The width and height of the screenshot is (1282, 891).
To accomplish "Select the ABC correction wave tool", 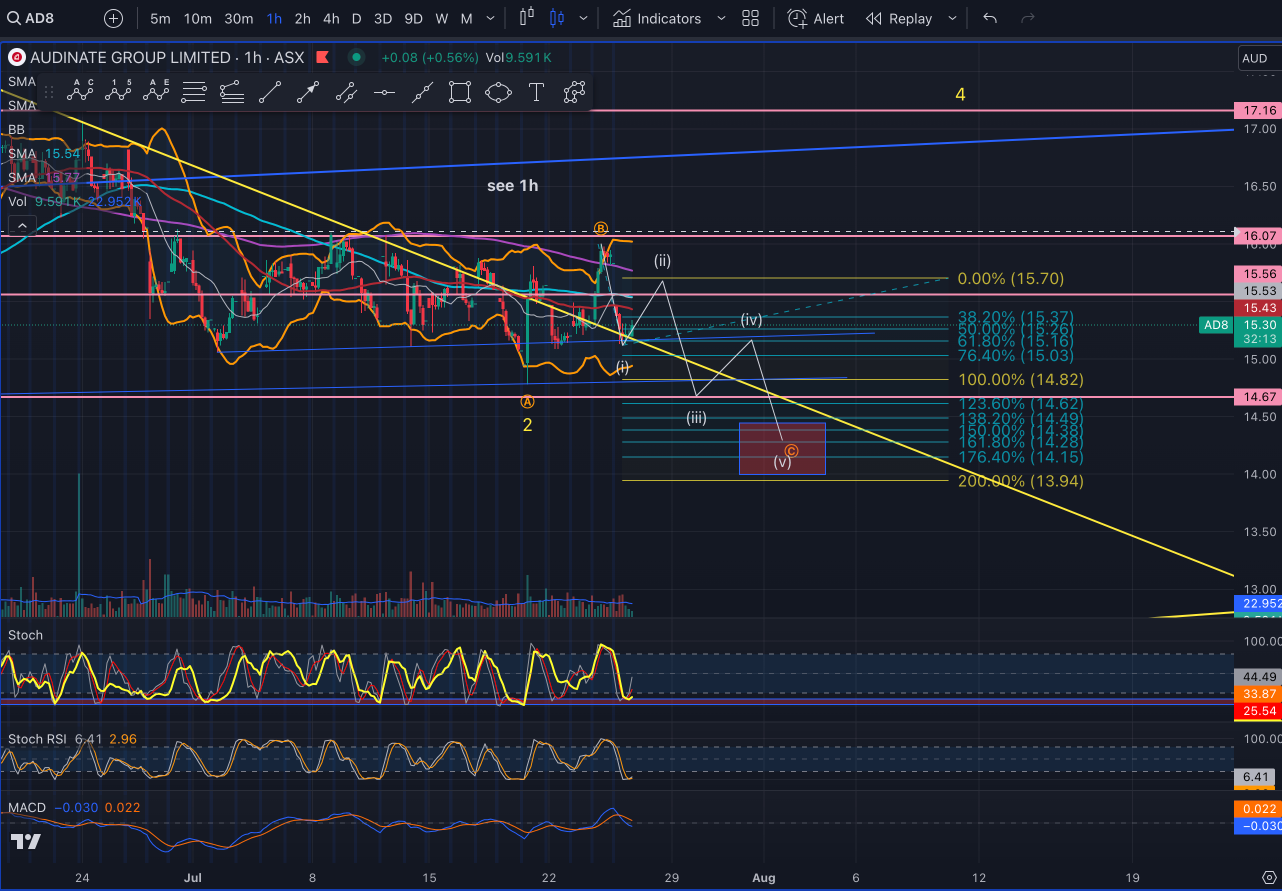I will pyautogui.click(x=81, y=93).
